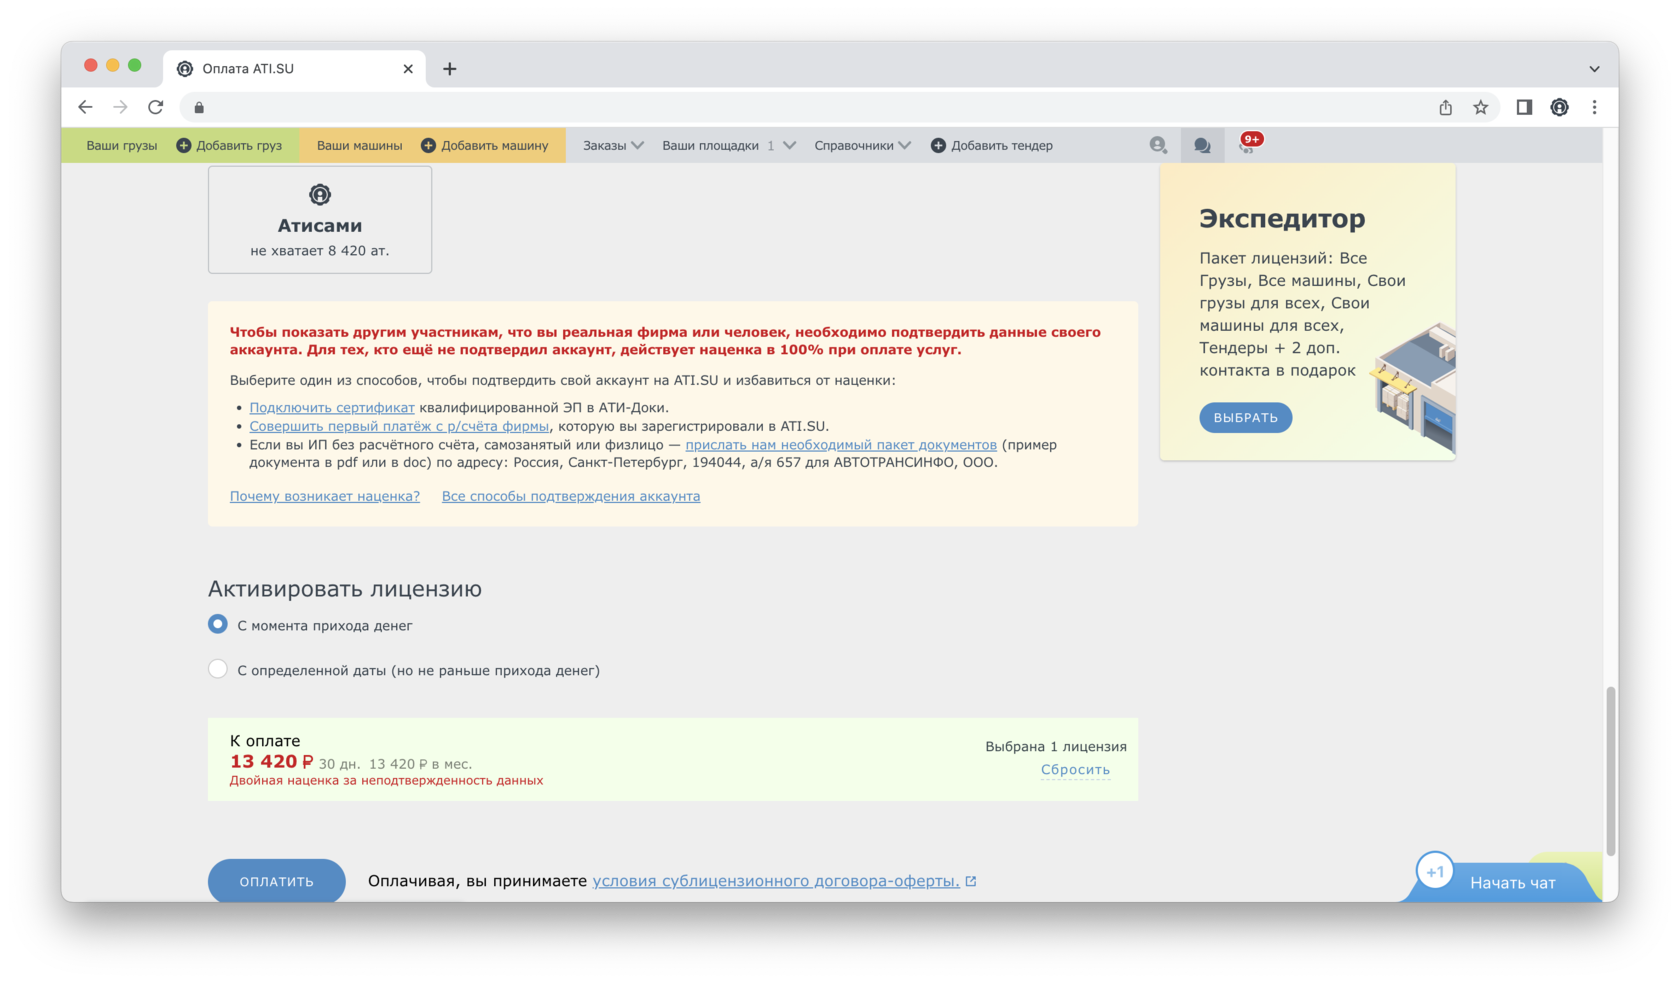This screenshot has width=1680, height=983.
Task: Click the Атисами payment method card
Action: click(x=320, y=219)
